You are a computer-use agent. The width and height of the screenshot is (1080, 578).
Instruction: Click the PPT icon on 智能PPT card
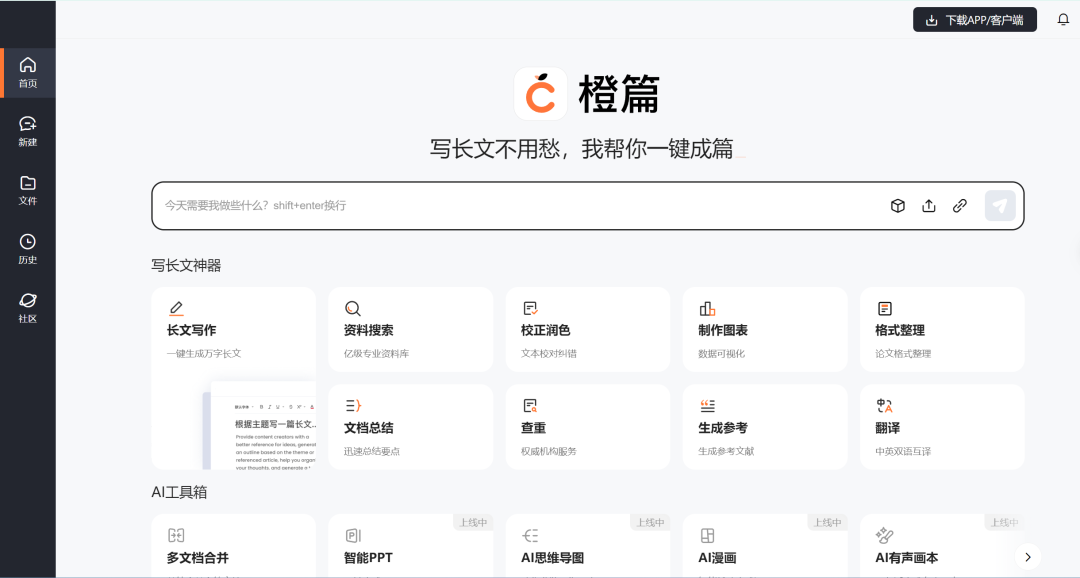pyautogui.click(x=353, y=535)
